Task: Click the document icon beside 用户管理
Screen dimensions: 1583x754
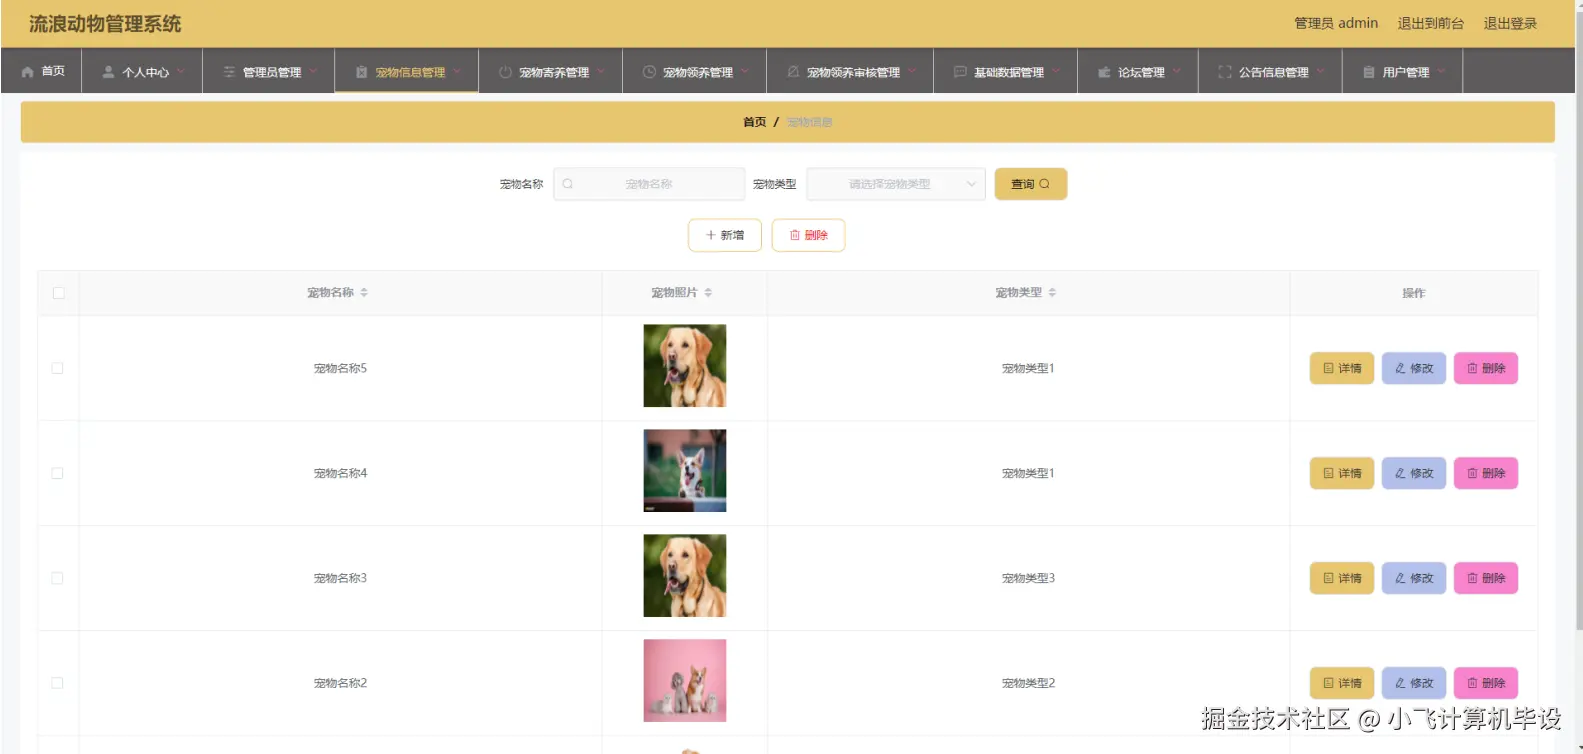Action: tap(1369, 72)
